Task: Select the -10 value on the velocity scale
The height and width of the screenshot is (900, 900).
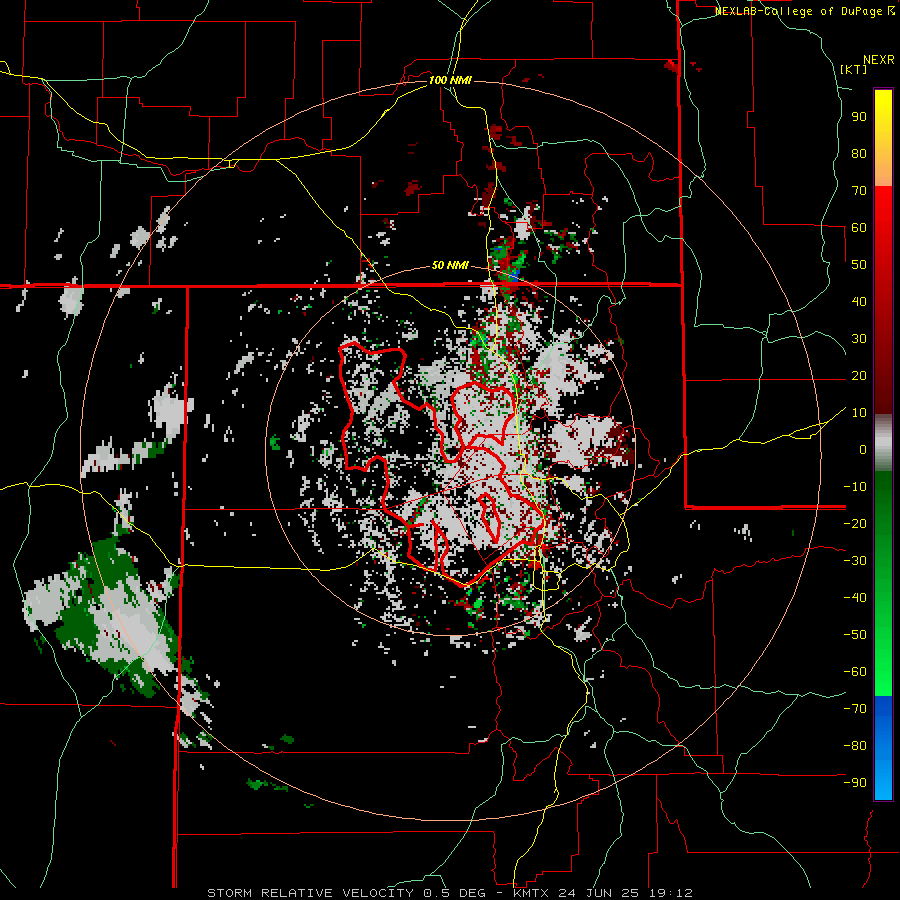Action: click(x=855, y=487)
